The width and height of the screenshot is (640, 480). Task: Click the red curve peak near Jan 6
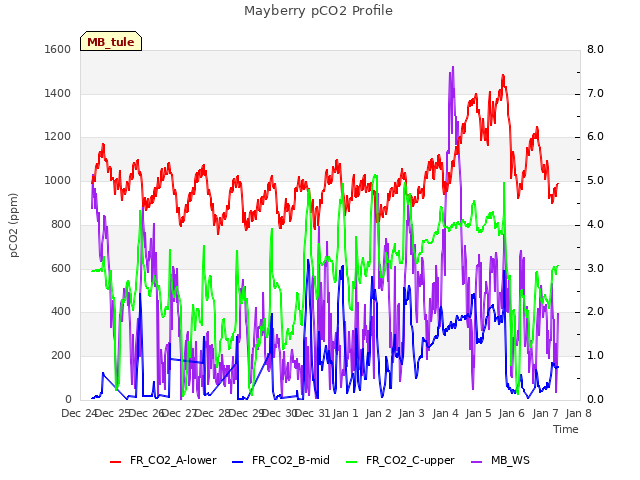(x=503, y=76)
